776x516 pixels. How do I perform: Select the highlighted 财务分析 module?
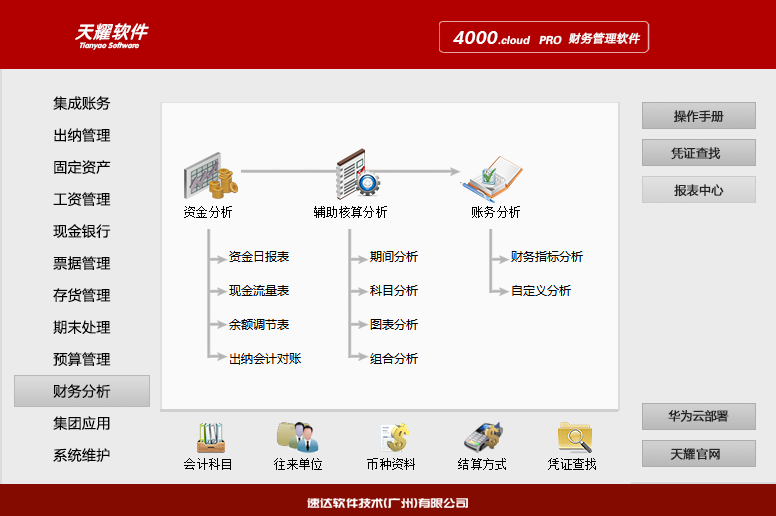pos(82,391)
